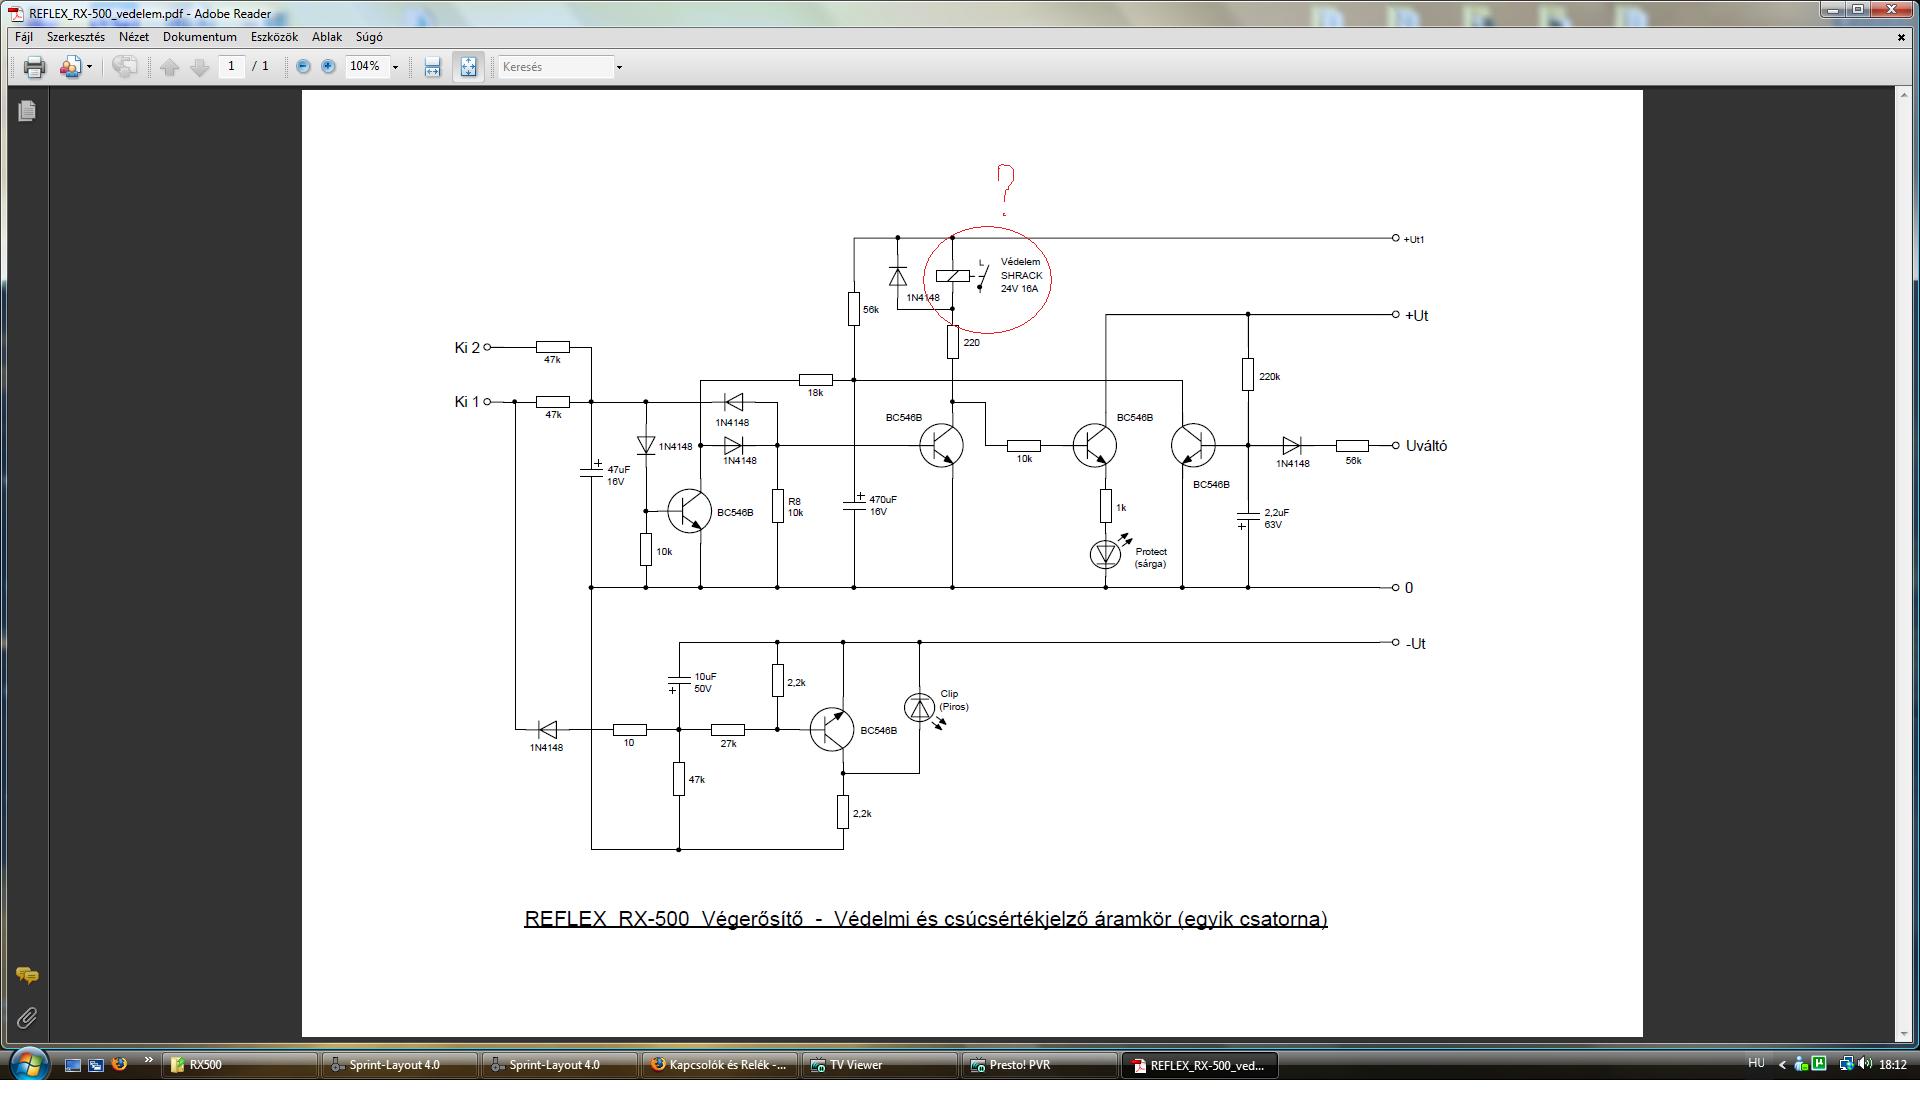Click the collaborate/share document icon
Screen dimensions: 1920x1100
click(x=69, y=67)
